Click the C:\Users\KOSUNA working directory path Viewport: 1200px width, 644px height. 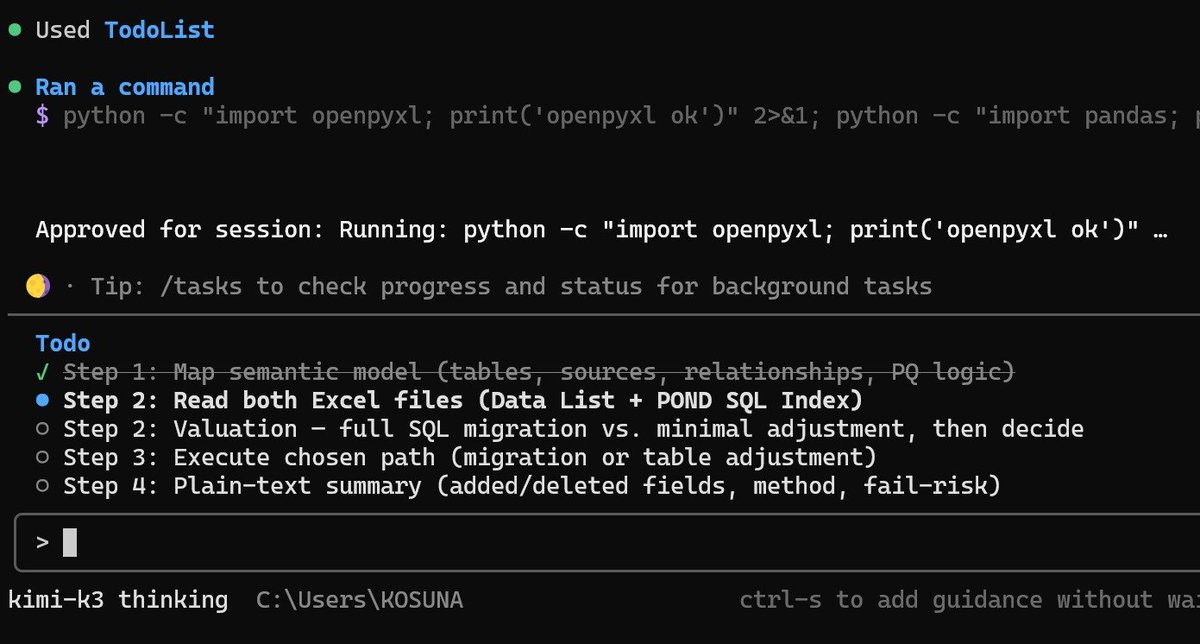click(x=359, y=600)
